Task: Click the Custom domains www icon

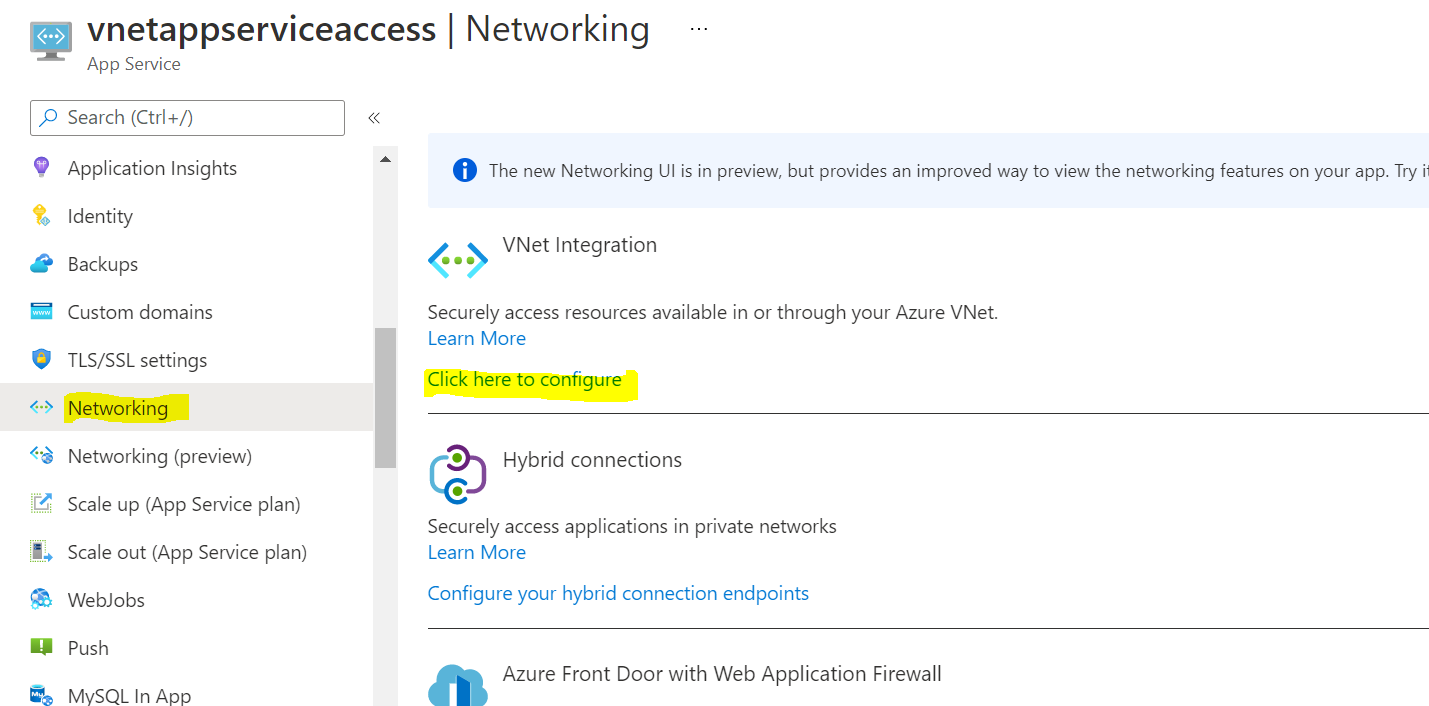Action: [41, 312]
